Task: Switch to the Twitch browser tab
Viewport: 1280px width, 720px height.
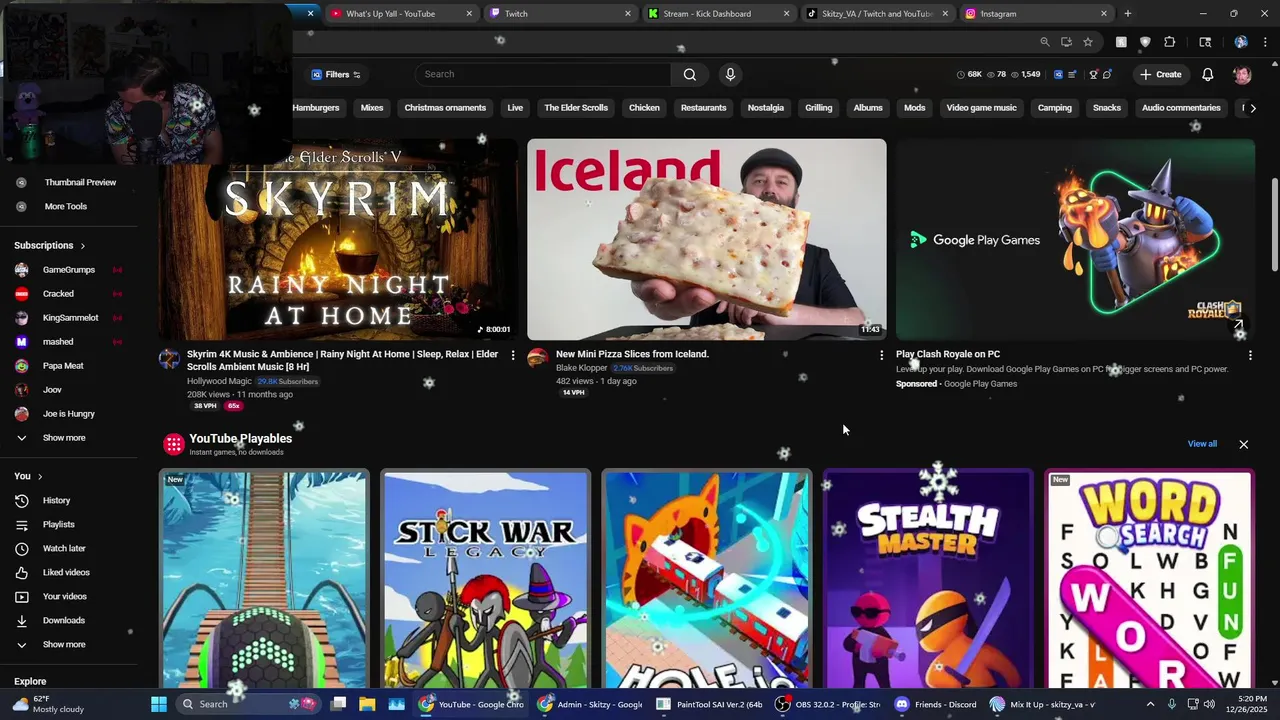Action: [560, 14]
